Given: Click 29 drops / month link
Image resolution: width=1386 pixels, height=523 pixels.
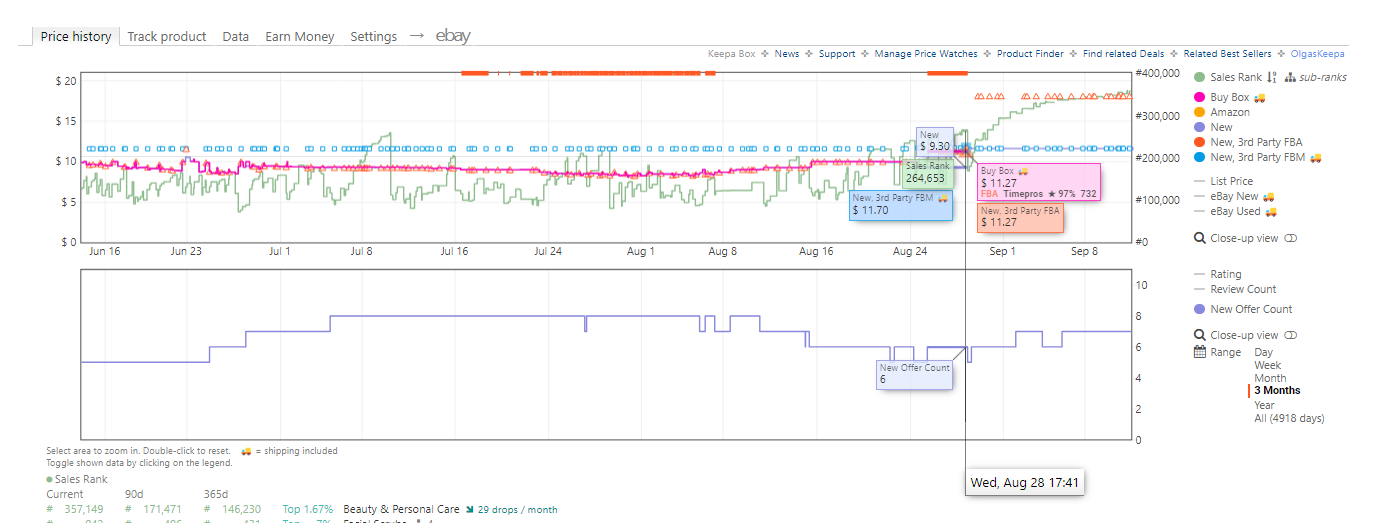Looking at the screenshot, I should click(517, 510).
